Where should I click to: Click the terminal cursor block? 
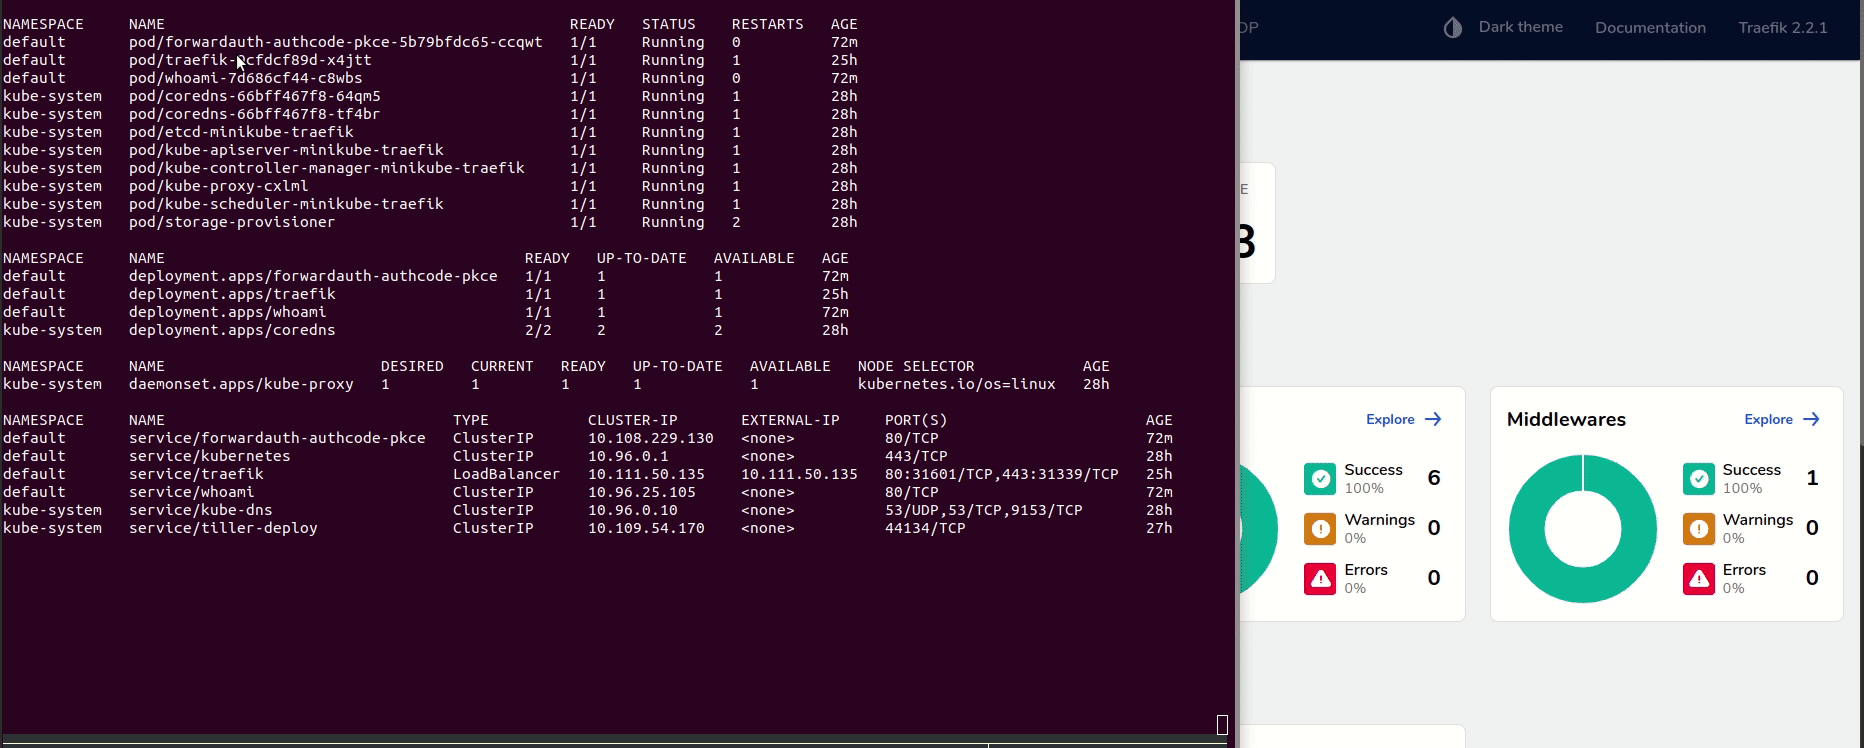tap(1222, 725)
